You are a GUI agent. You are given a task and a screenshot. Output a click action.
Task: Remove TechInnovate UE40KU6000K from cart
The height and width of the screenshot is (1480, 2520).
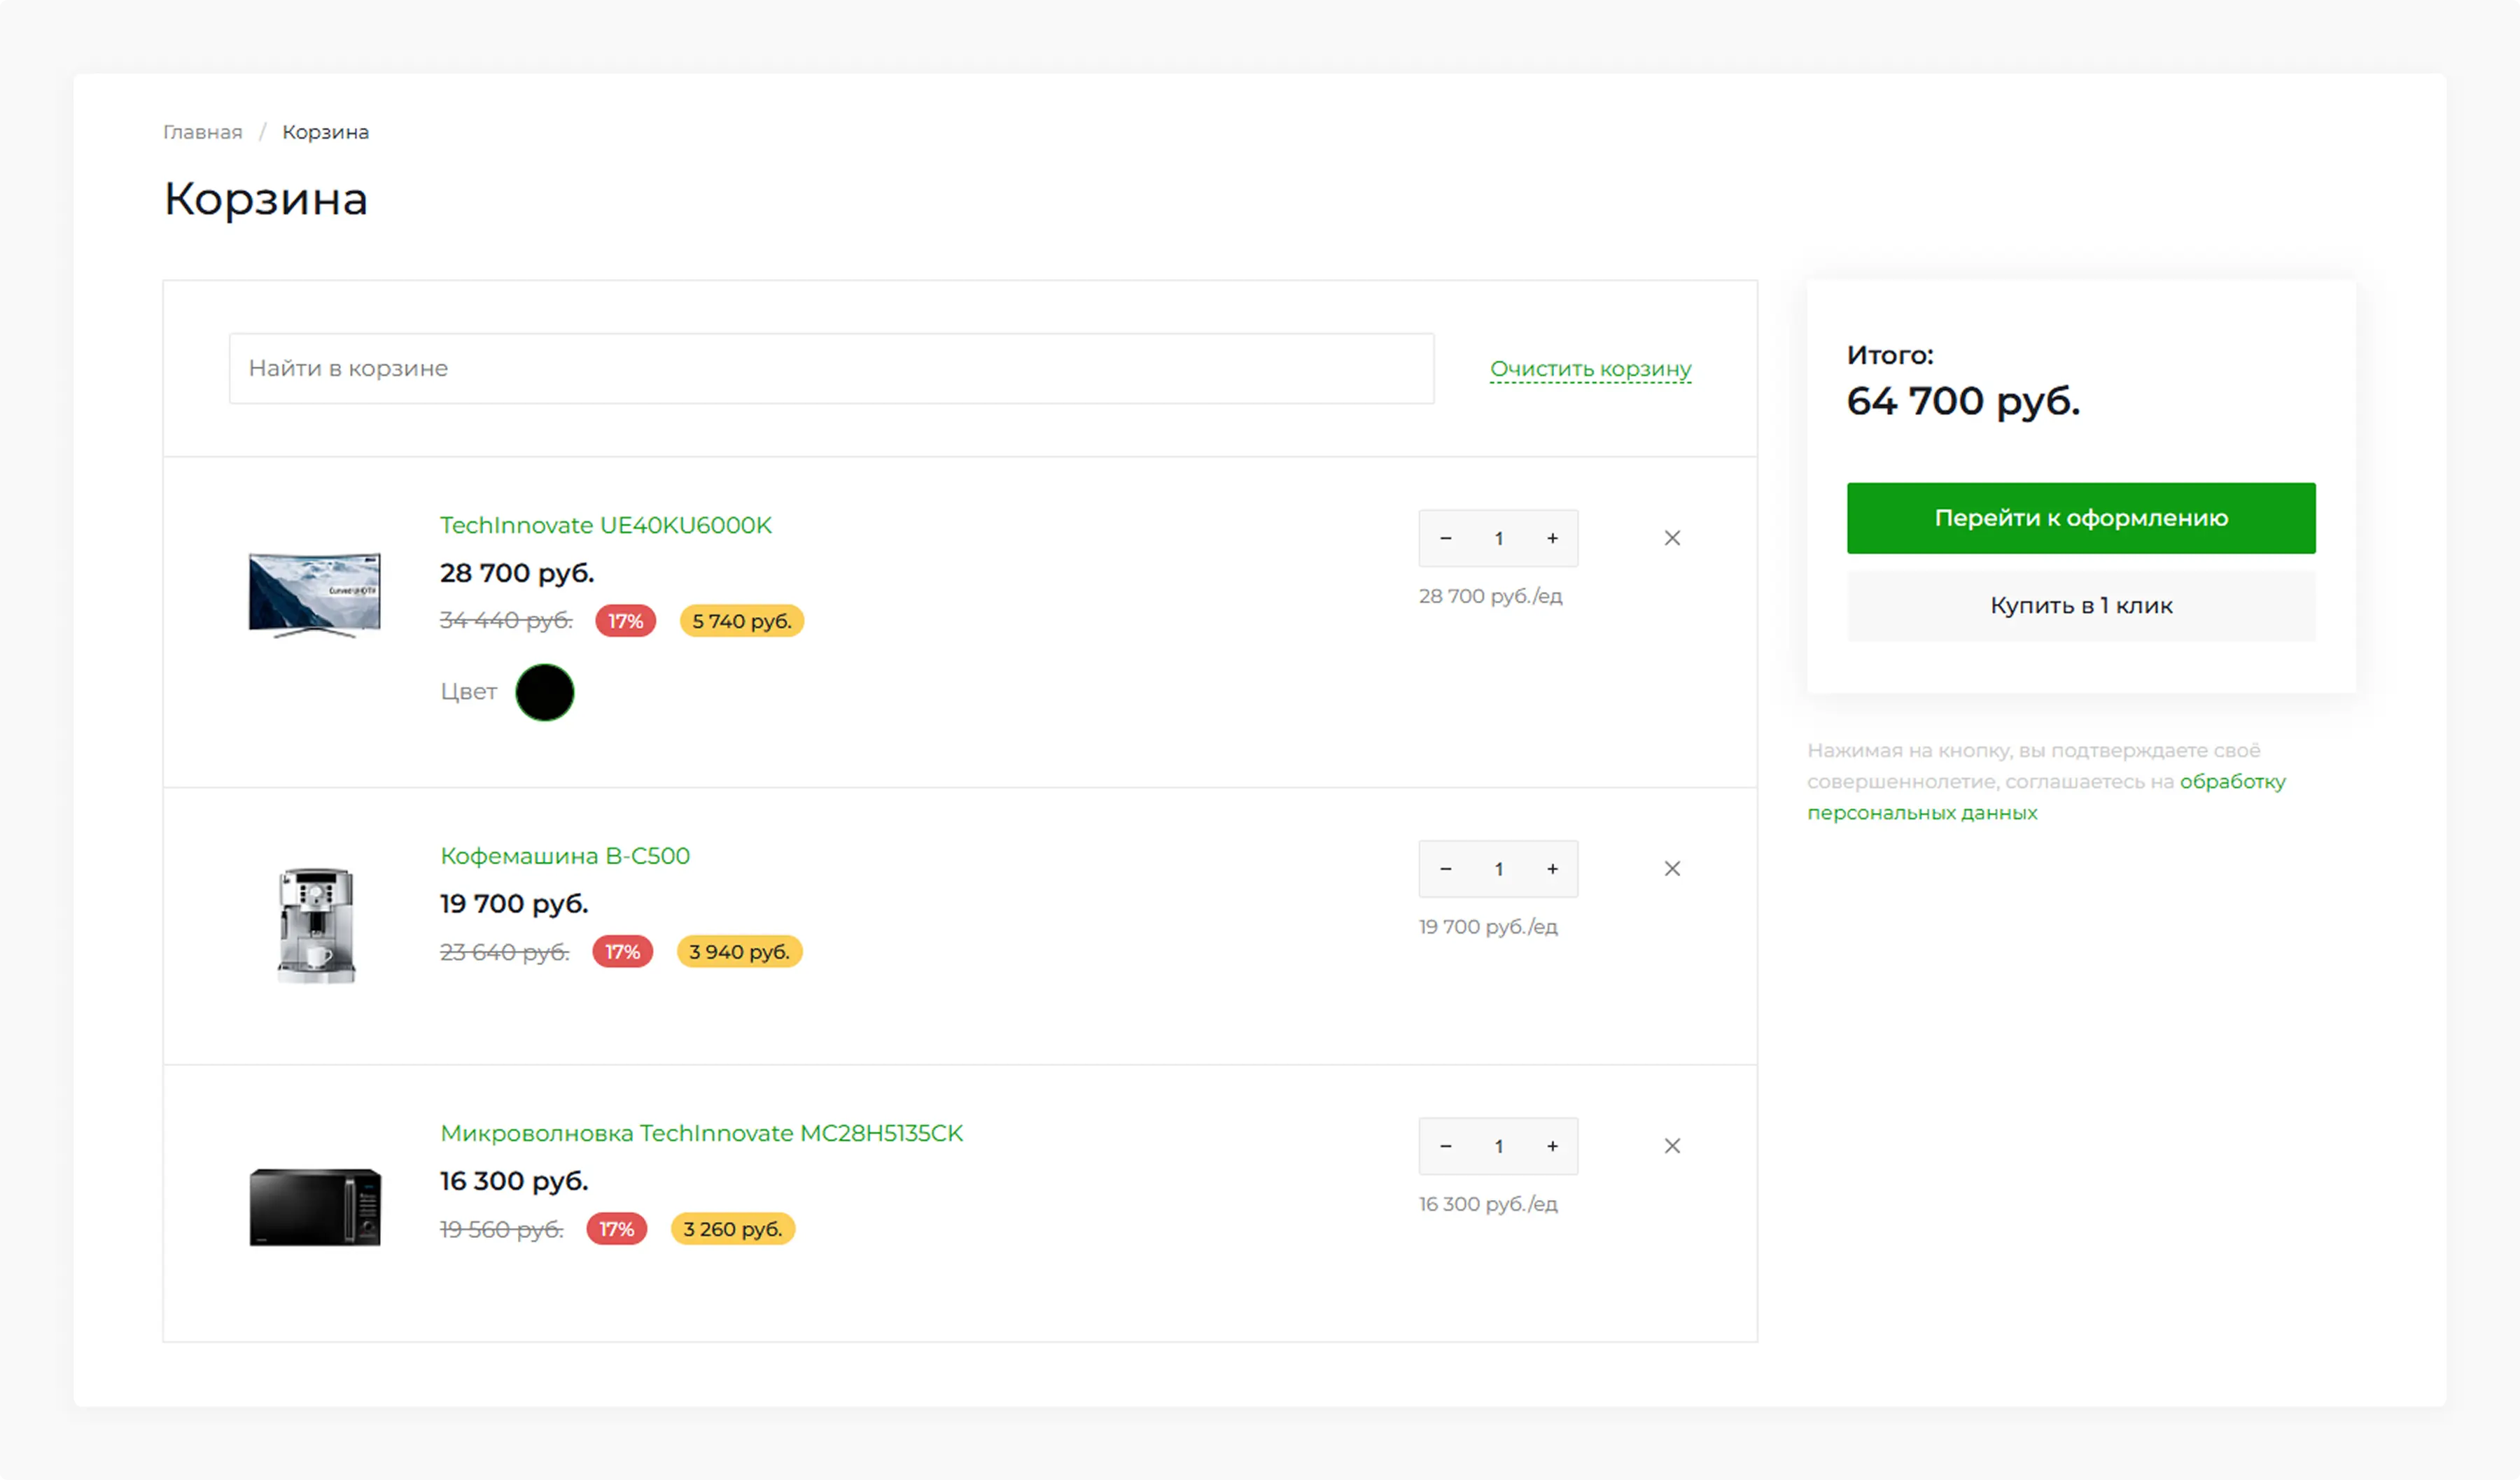point(1672,538)
